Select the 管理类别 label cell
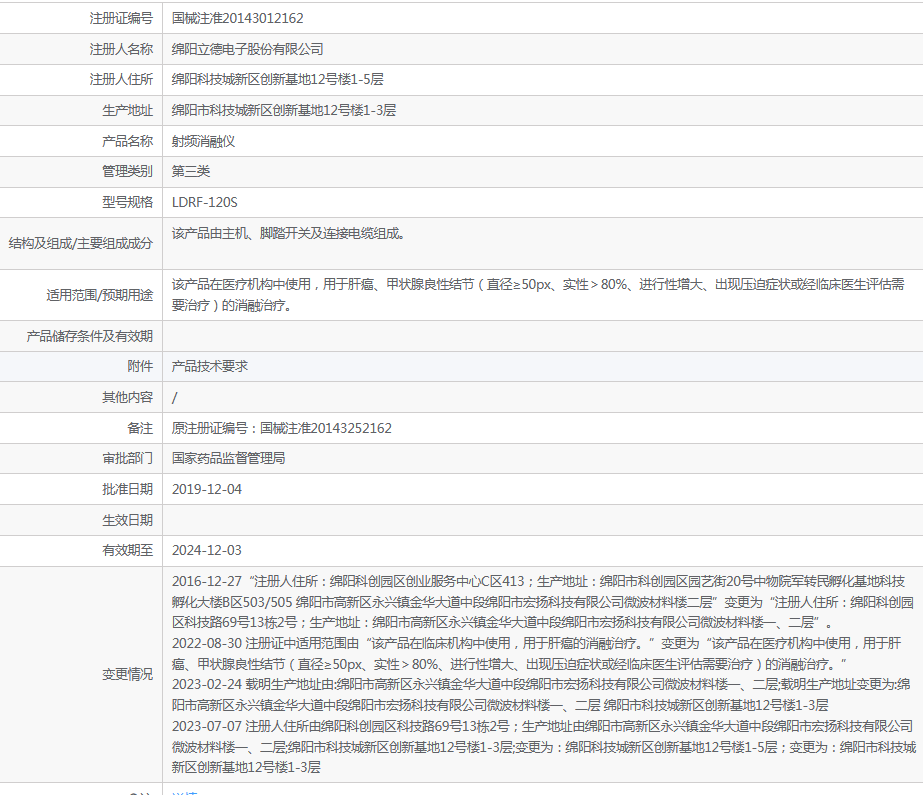 pos(127,171)
